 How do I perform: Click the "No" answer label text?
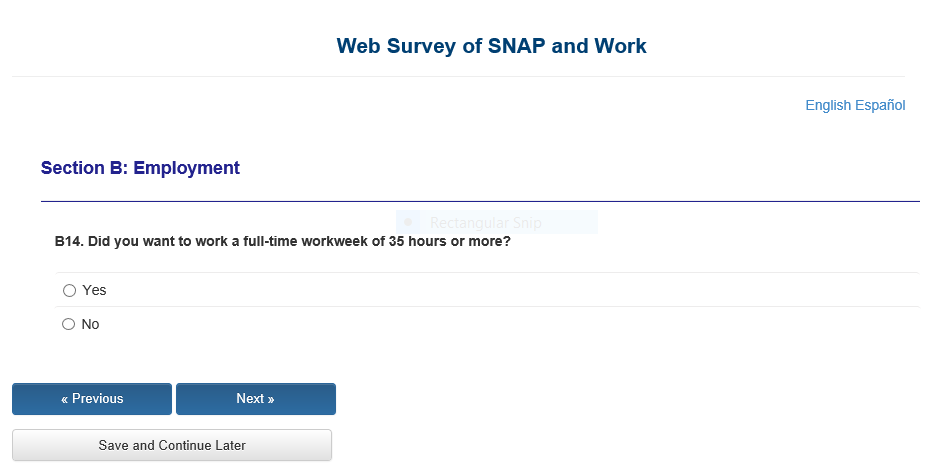(x=91, y=324)
